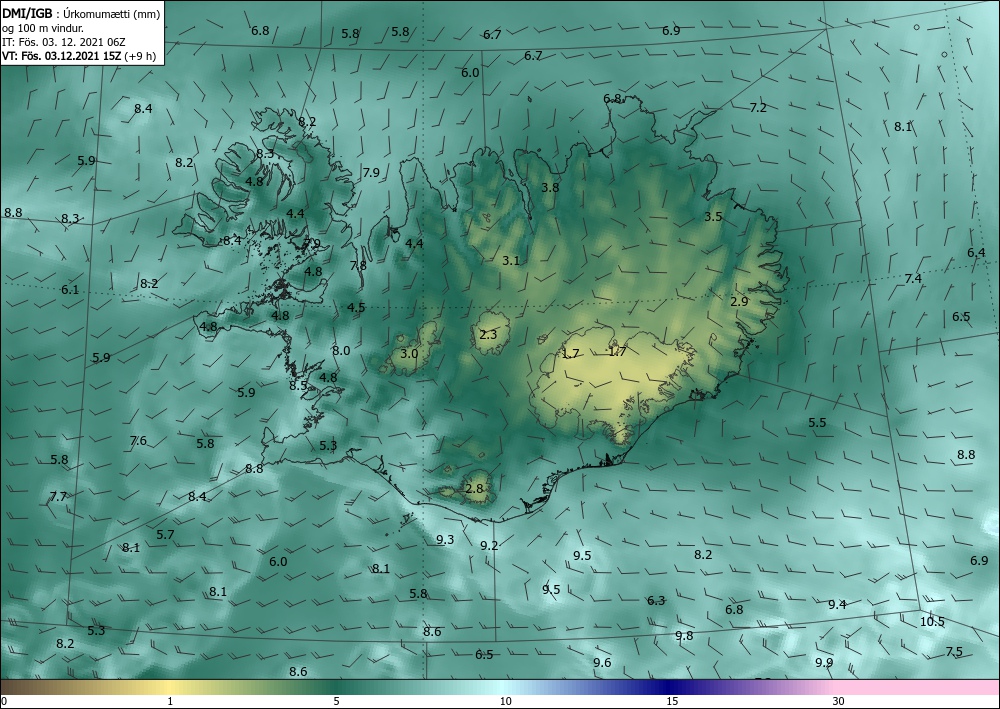Select the 3.8 value on the map
Image resolution: width=1000 pixels, height=709 pixels.
point(550,187)
